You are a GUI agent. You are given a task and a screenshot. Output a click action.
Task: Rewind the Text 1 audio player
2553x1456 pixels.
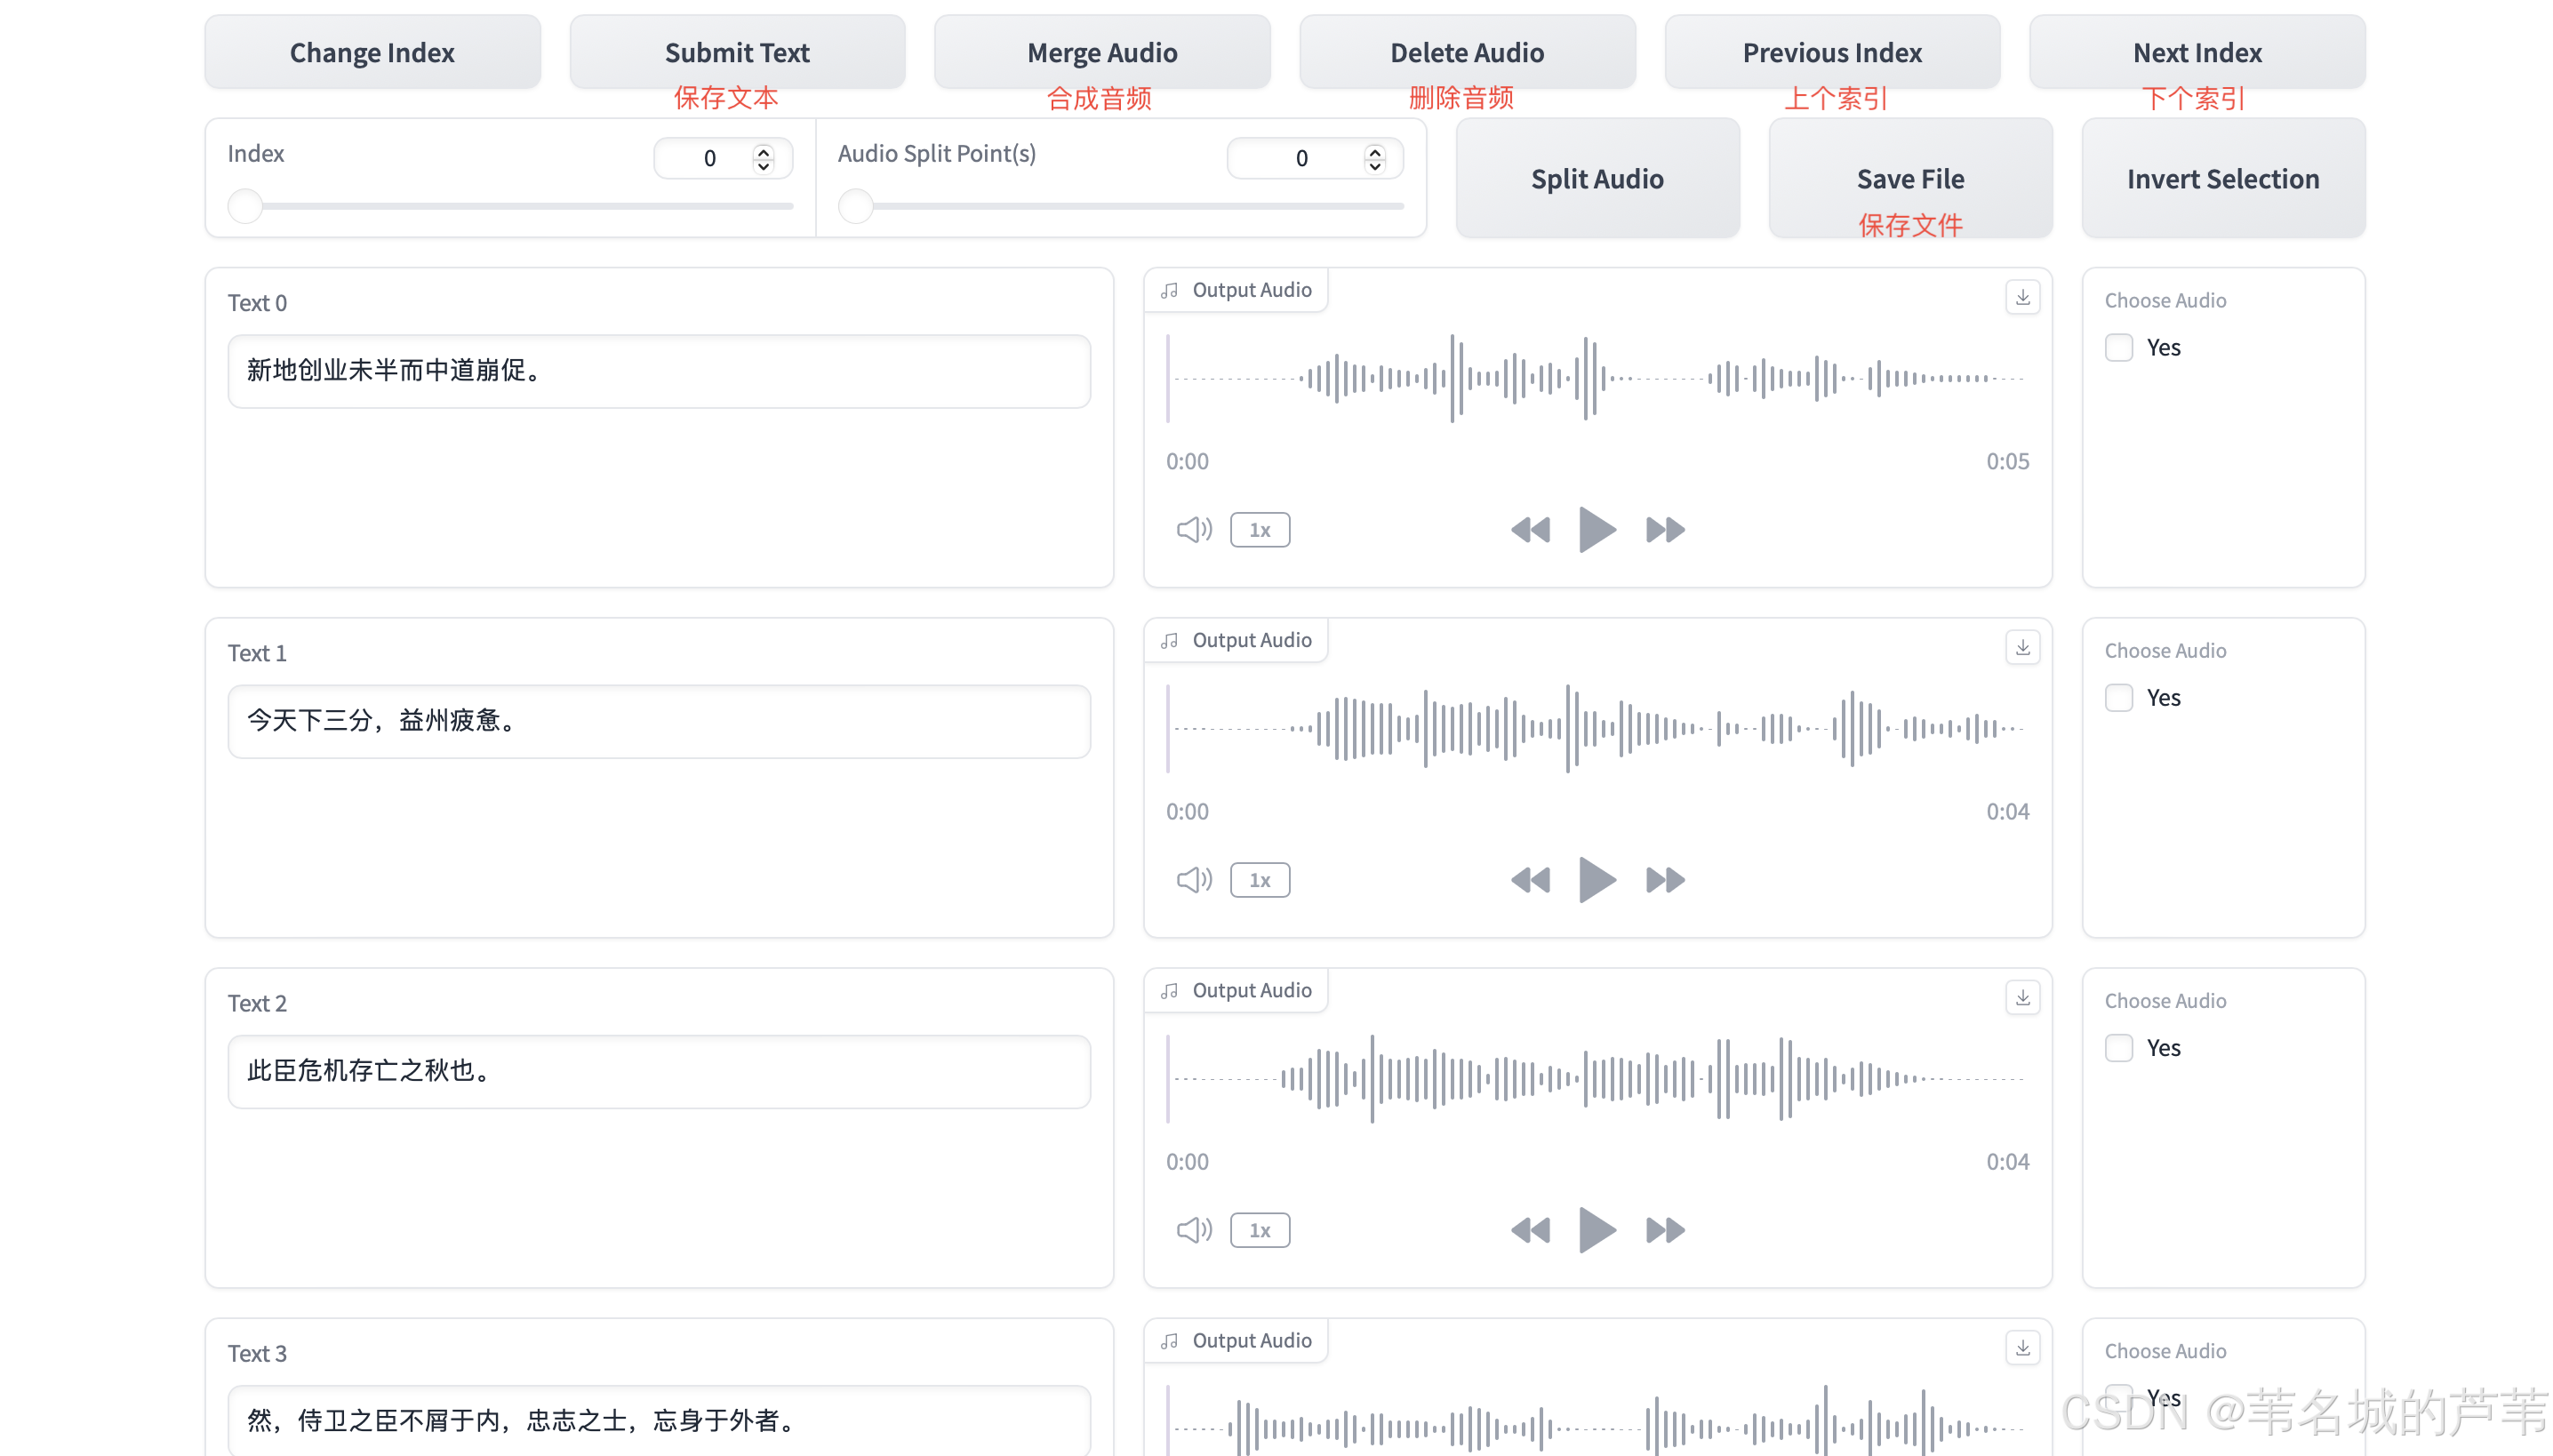tap(1529, 880)
